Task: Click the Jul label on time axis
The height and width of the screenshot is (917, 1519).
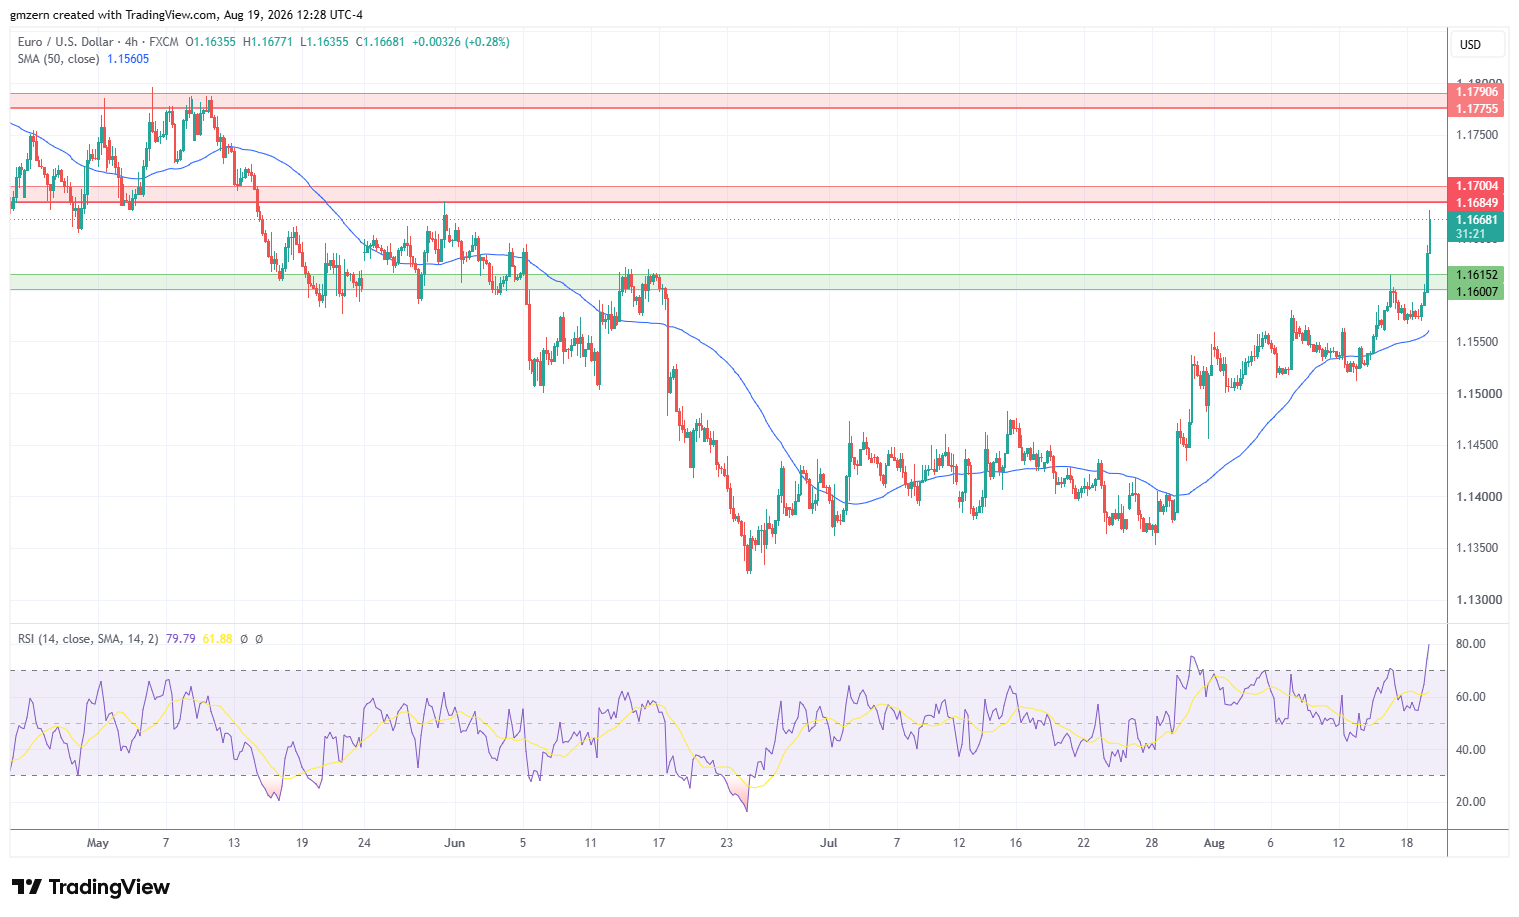Action: coord(829,843)
